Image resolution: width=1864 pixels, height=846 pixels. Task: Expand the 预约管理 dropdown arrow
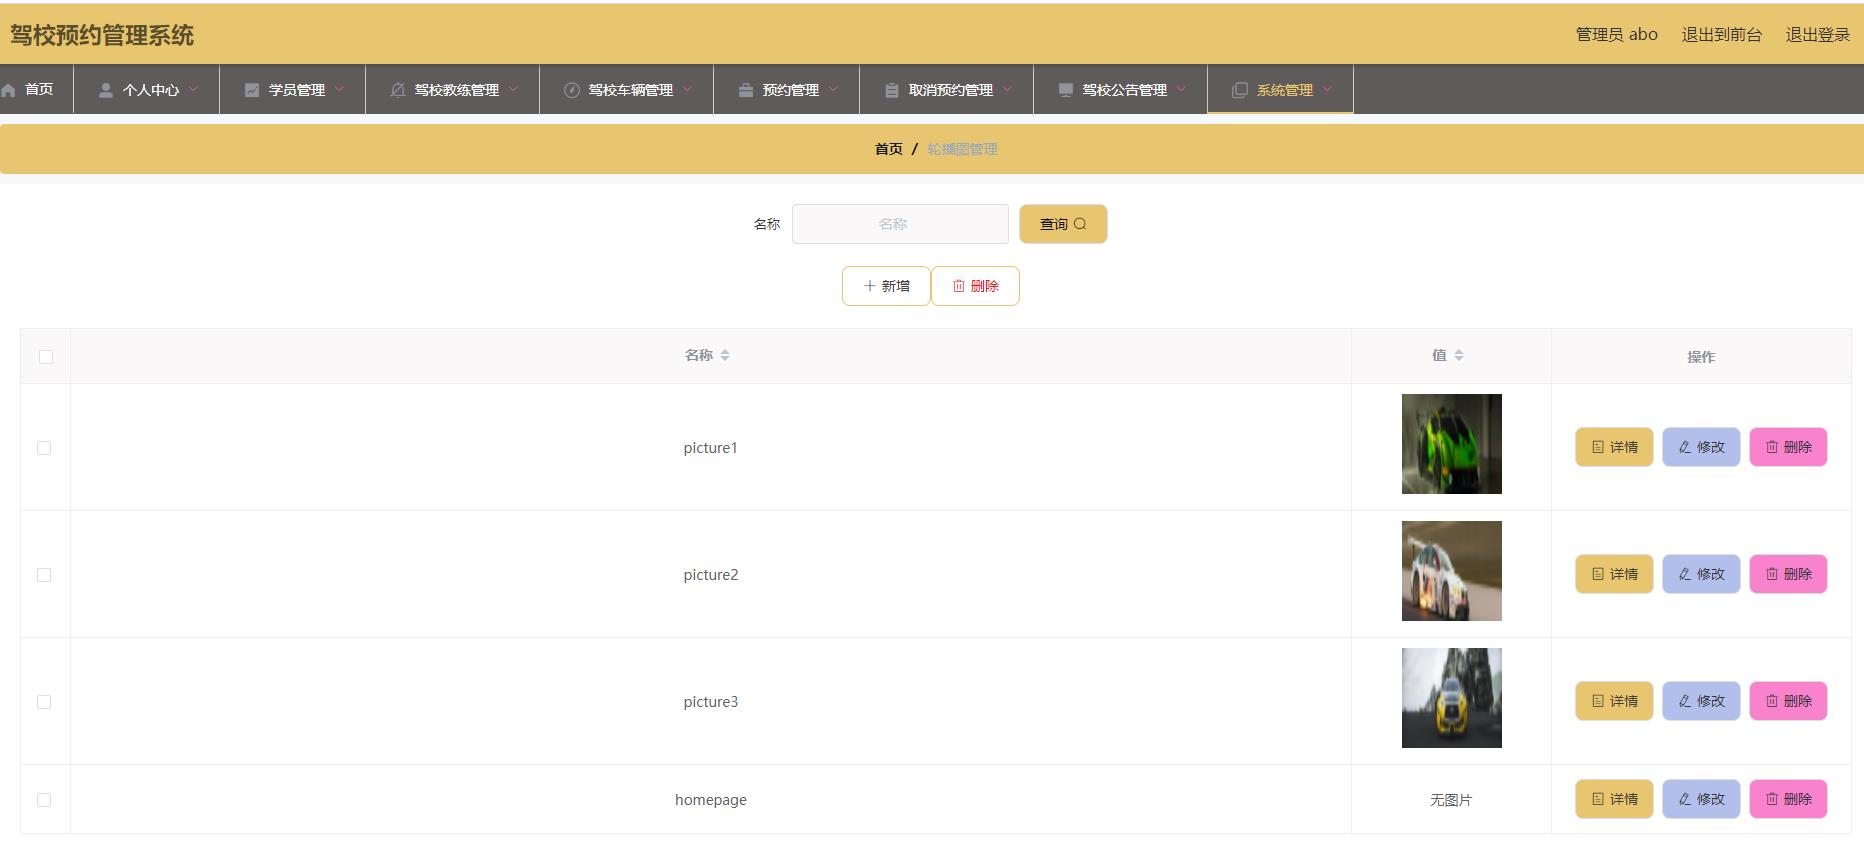(833, 89)
